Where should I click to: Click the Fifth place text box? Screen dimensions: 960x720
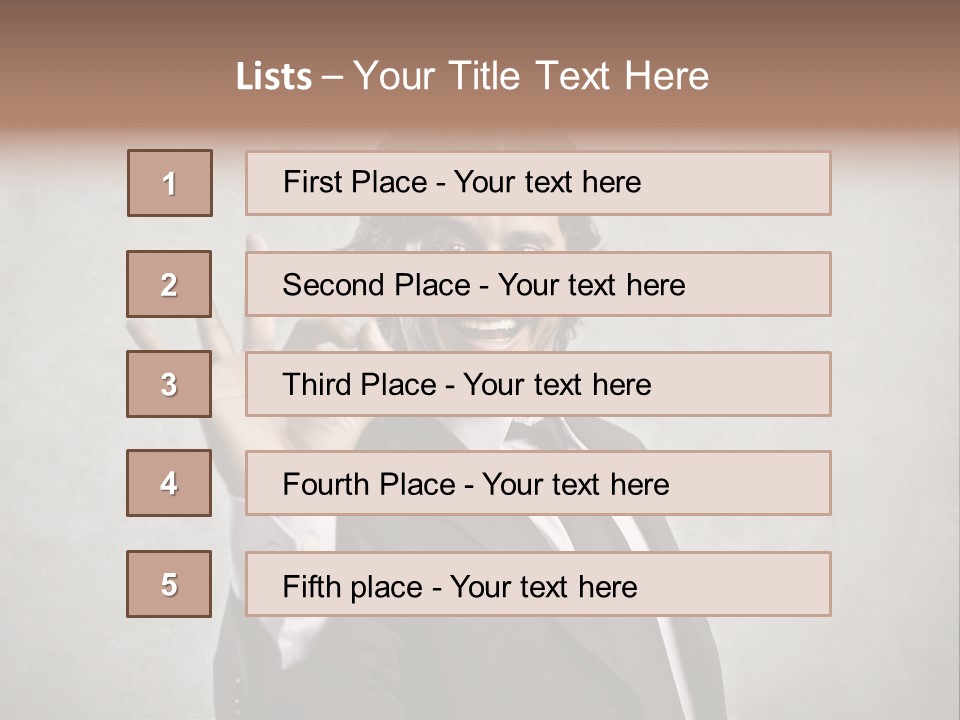click(x=538, y=584)
